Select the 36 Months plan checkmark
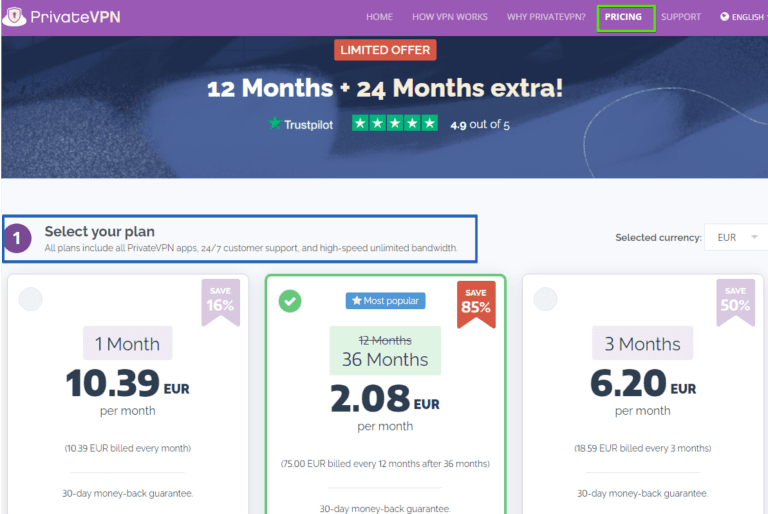 pos(290,300)
